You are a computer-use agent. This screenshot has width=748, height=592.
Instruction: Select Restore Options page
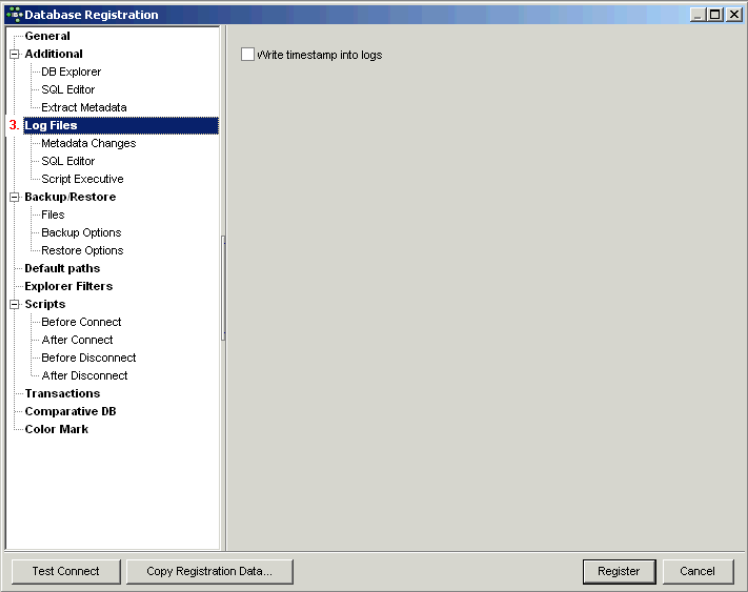pos(82,250)
